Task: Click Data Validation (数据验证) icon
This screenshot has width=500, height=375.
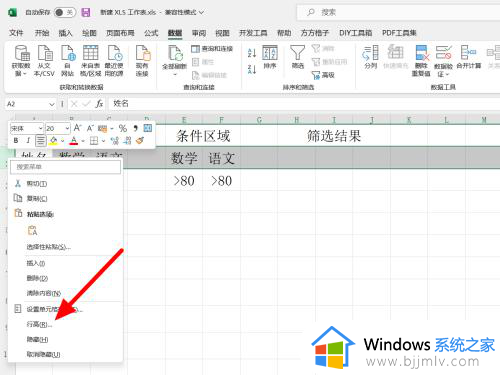Action: (443, 53)
